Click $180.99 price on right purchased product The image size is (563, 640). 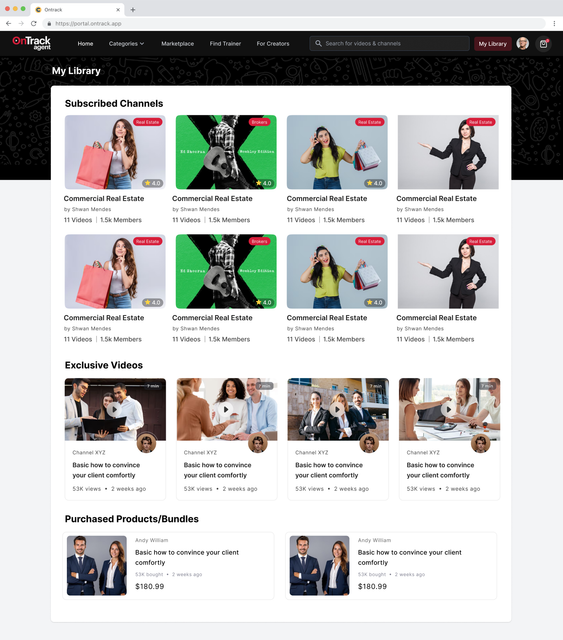[x=372, y=587]
